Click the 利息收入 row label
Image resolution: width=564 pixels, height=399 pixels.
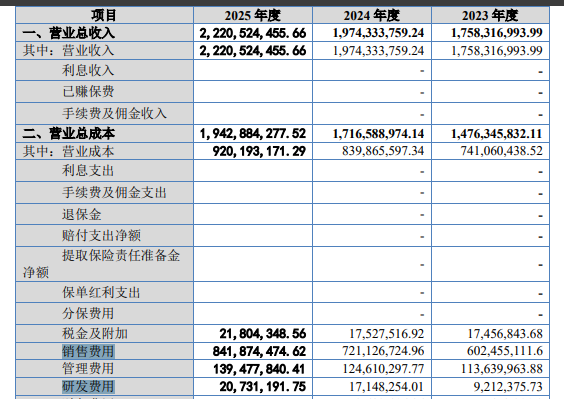click(x=88, y=70)
